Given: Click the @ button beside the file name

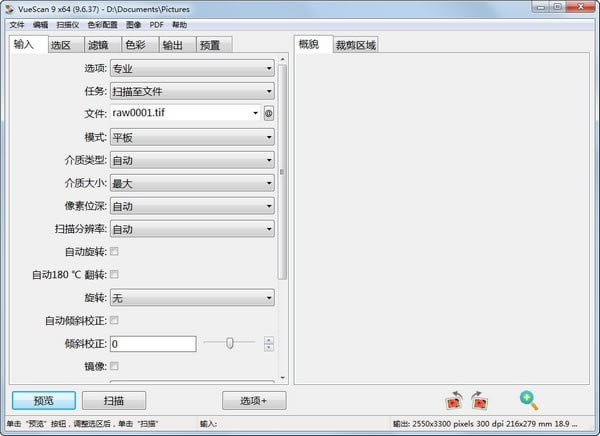Looking at the screenshot, I should point(268,114).
